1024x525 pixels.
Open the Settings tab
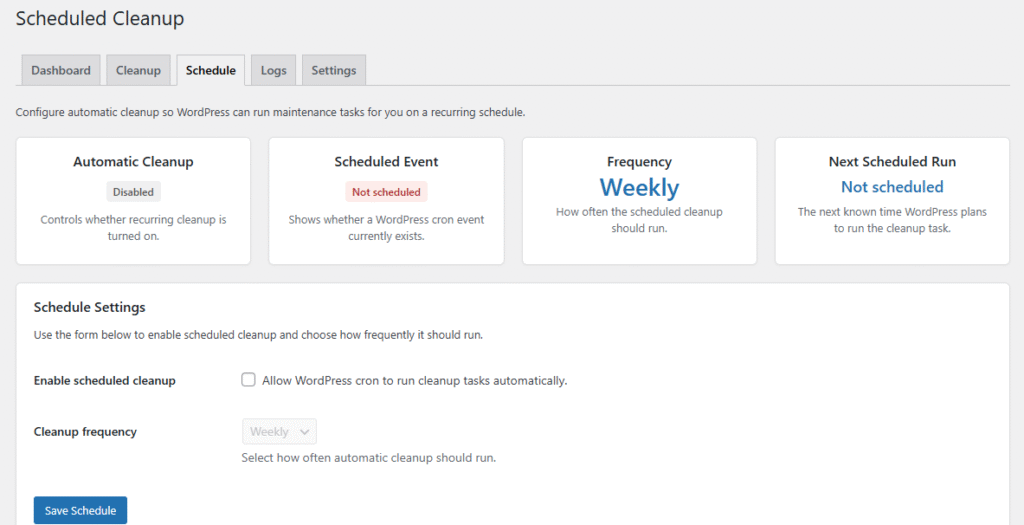pos(333,70)
